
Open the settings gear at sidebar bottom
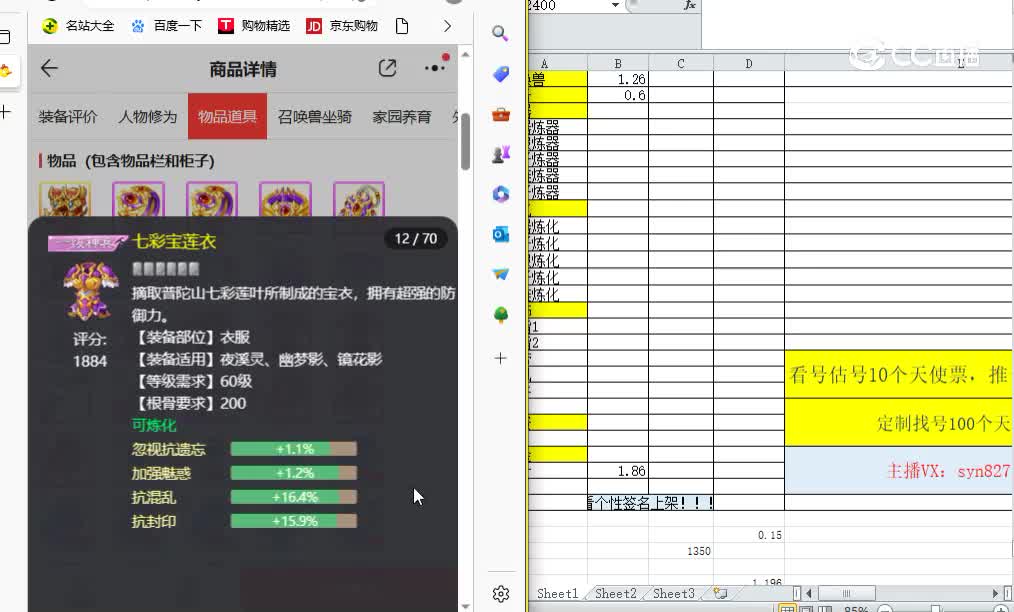(500, 592)
